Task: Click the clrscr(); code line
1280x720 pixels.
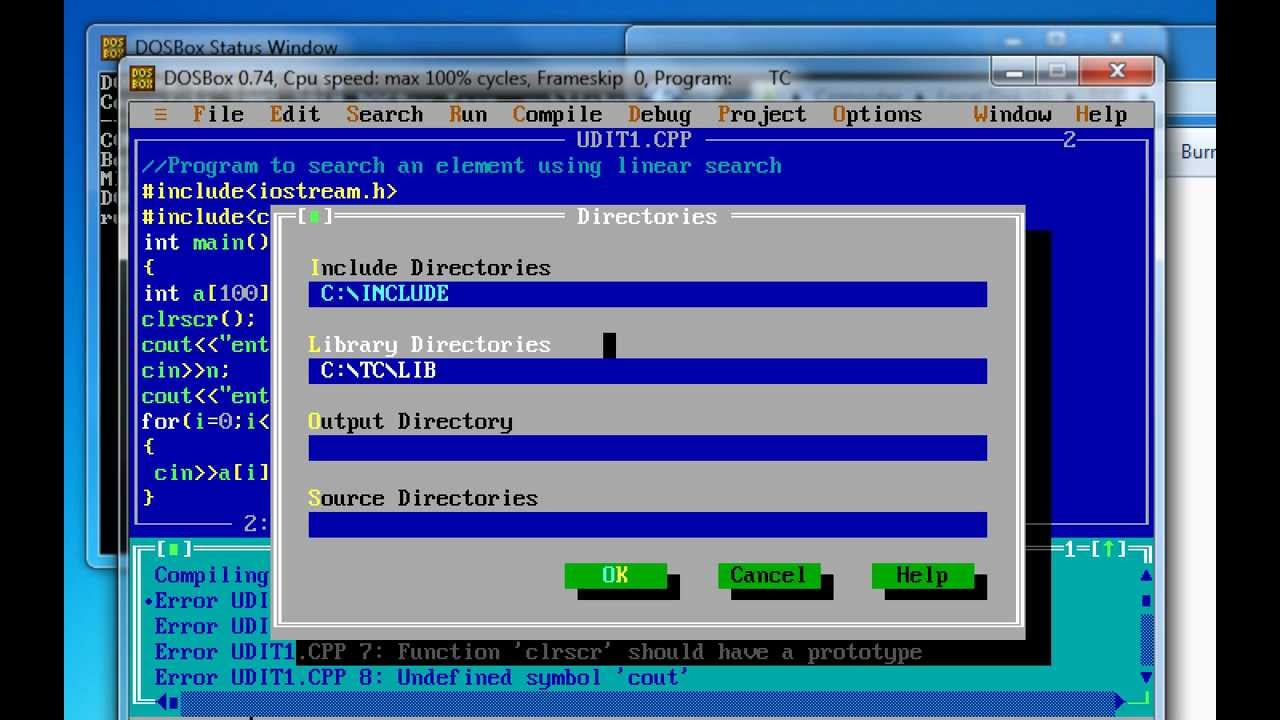Action: click(199, 320)
